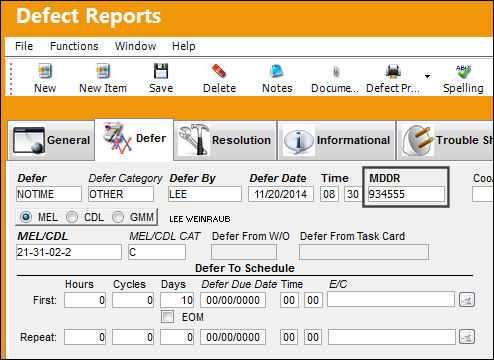Screen dimensions: 494x360
Task: Click the MEL/CDL CAT field C
Action: tap(157, 252)
